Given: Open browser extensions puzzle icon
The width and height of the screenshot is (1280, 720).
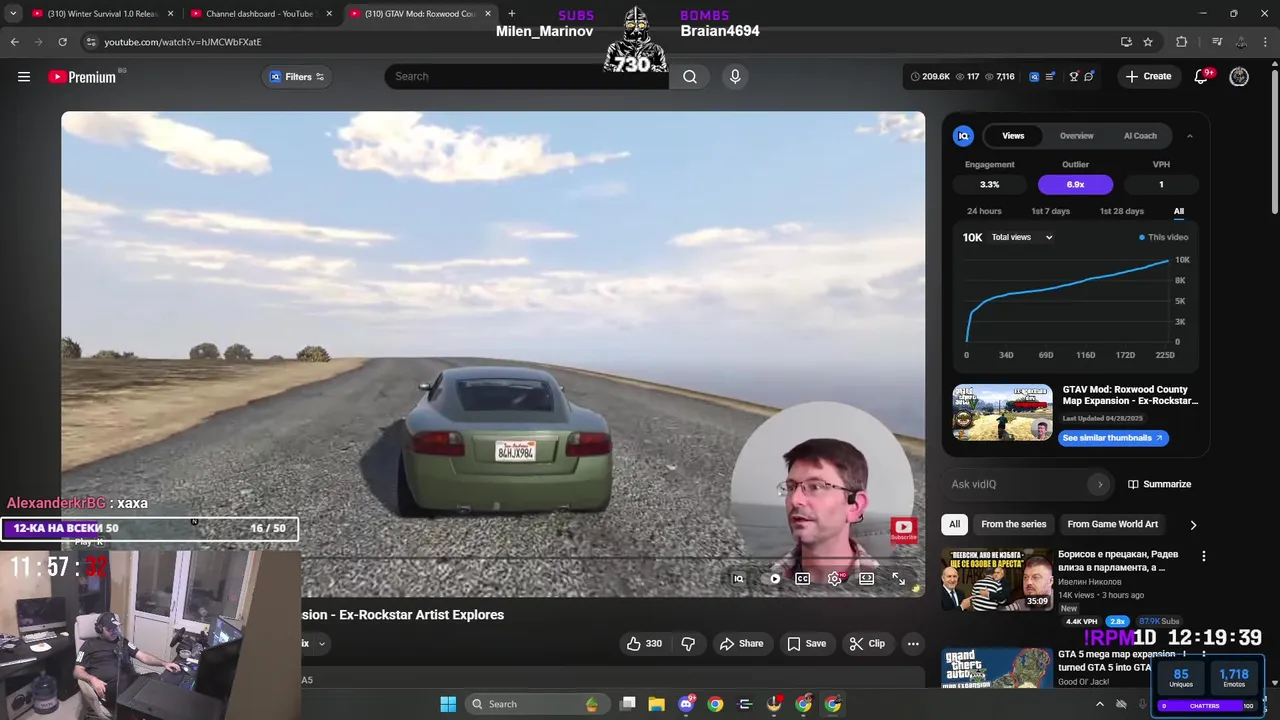Looking at the screenshot, I should [x=1182, y=42].
